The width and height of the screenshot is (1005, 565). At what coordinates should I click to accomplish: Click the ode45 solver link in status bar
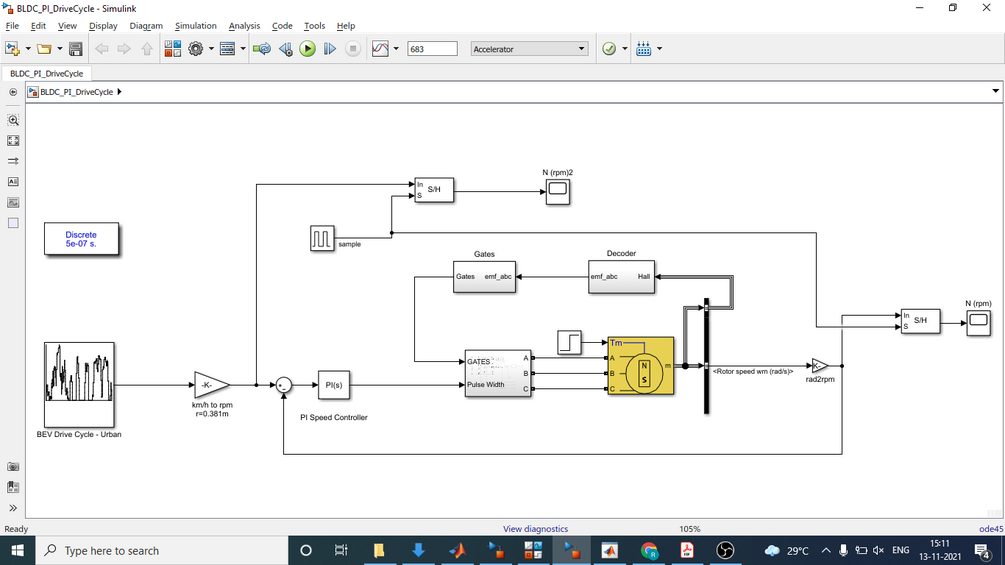coord(991,529)
